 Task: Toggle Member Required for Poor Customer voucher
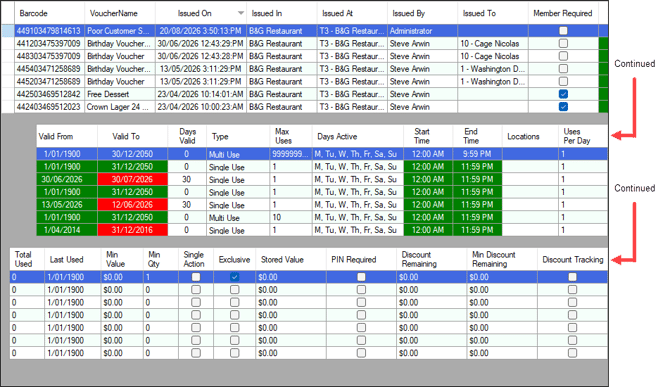pos(563,31)
